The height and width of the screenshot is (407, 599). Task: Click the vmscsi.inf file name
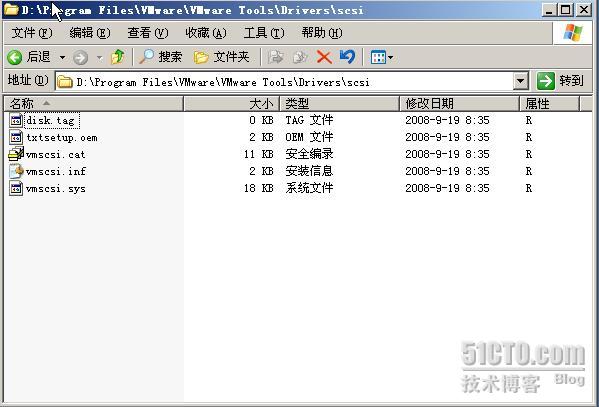56,171
